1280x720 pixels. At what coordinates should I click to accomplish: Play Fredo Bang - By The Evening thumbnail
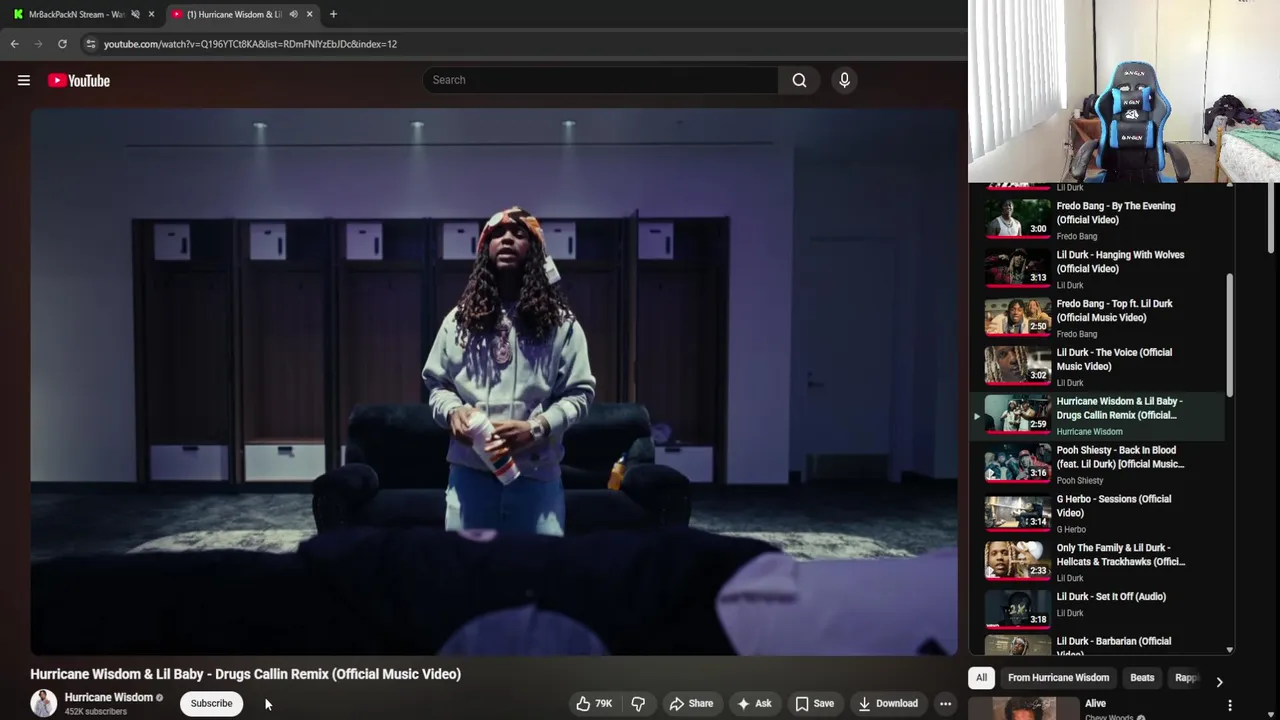pyautogui.click(x=1018, y=219)
